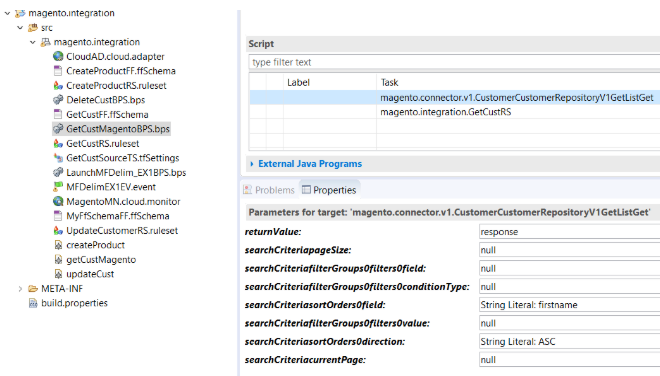660x376 pixels.
Task: Edit searchCriteriasortOrders0field firstname value
Action: click(x=570, y=305)
